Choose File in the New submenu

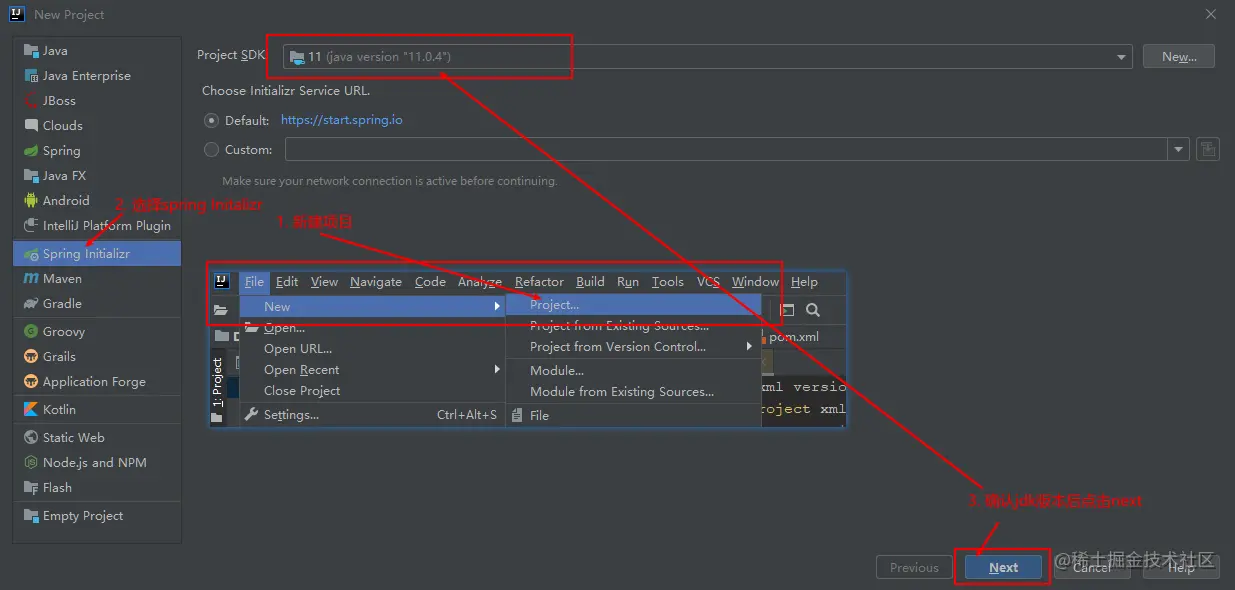(633, 415)
